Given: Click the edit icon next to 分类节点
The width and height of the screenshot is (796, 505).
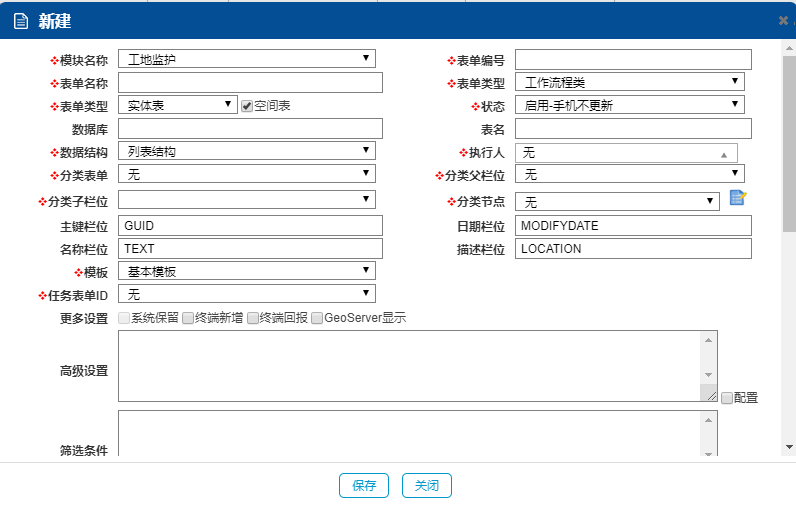Looking at the screenshot, I should 738,198.
